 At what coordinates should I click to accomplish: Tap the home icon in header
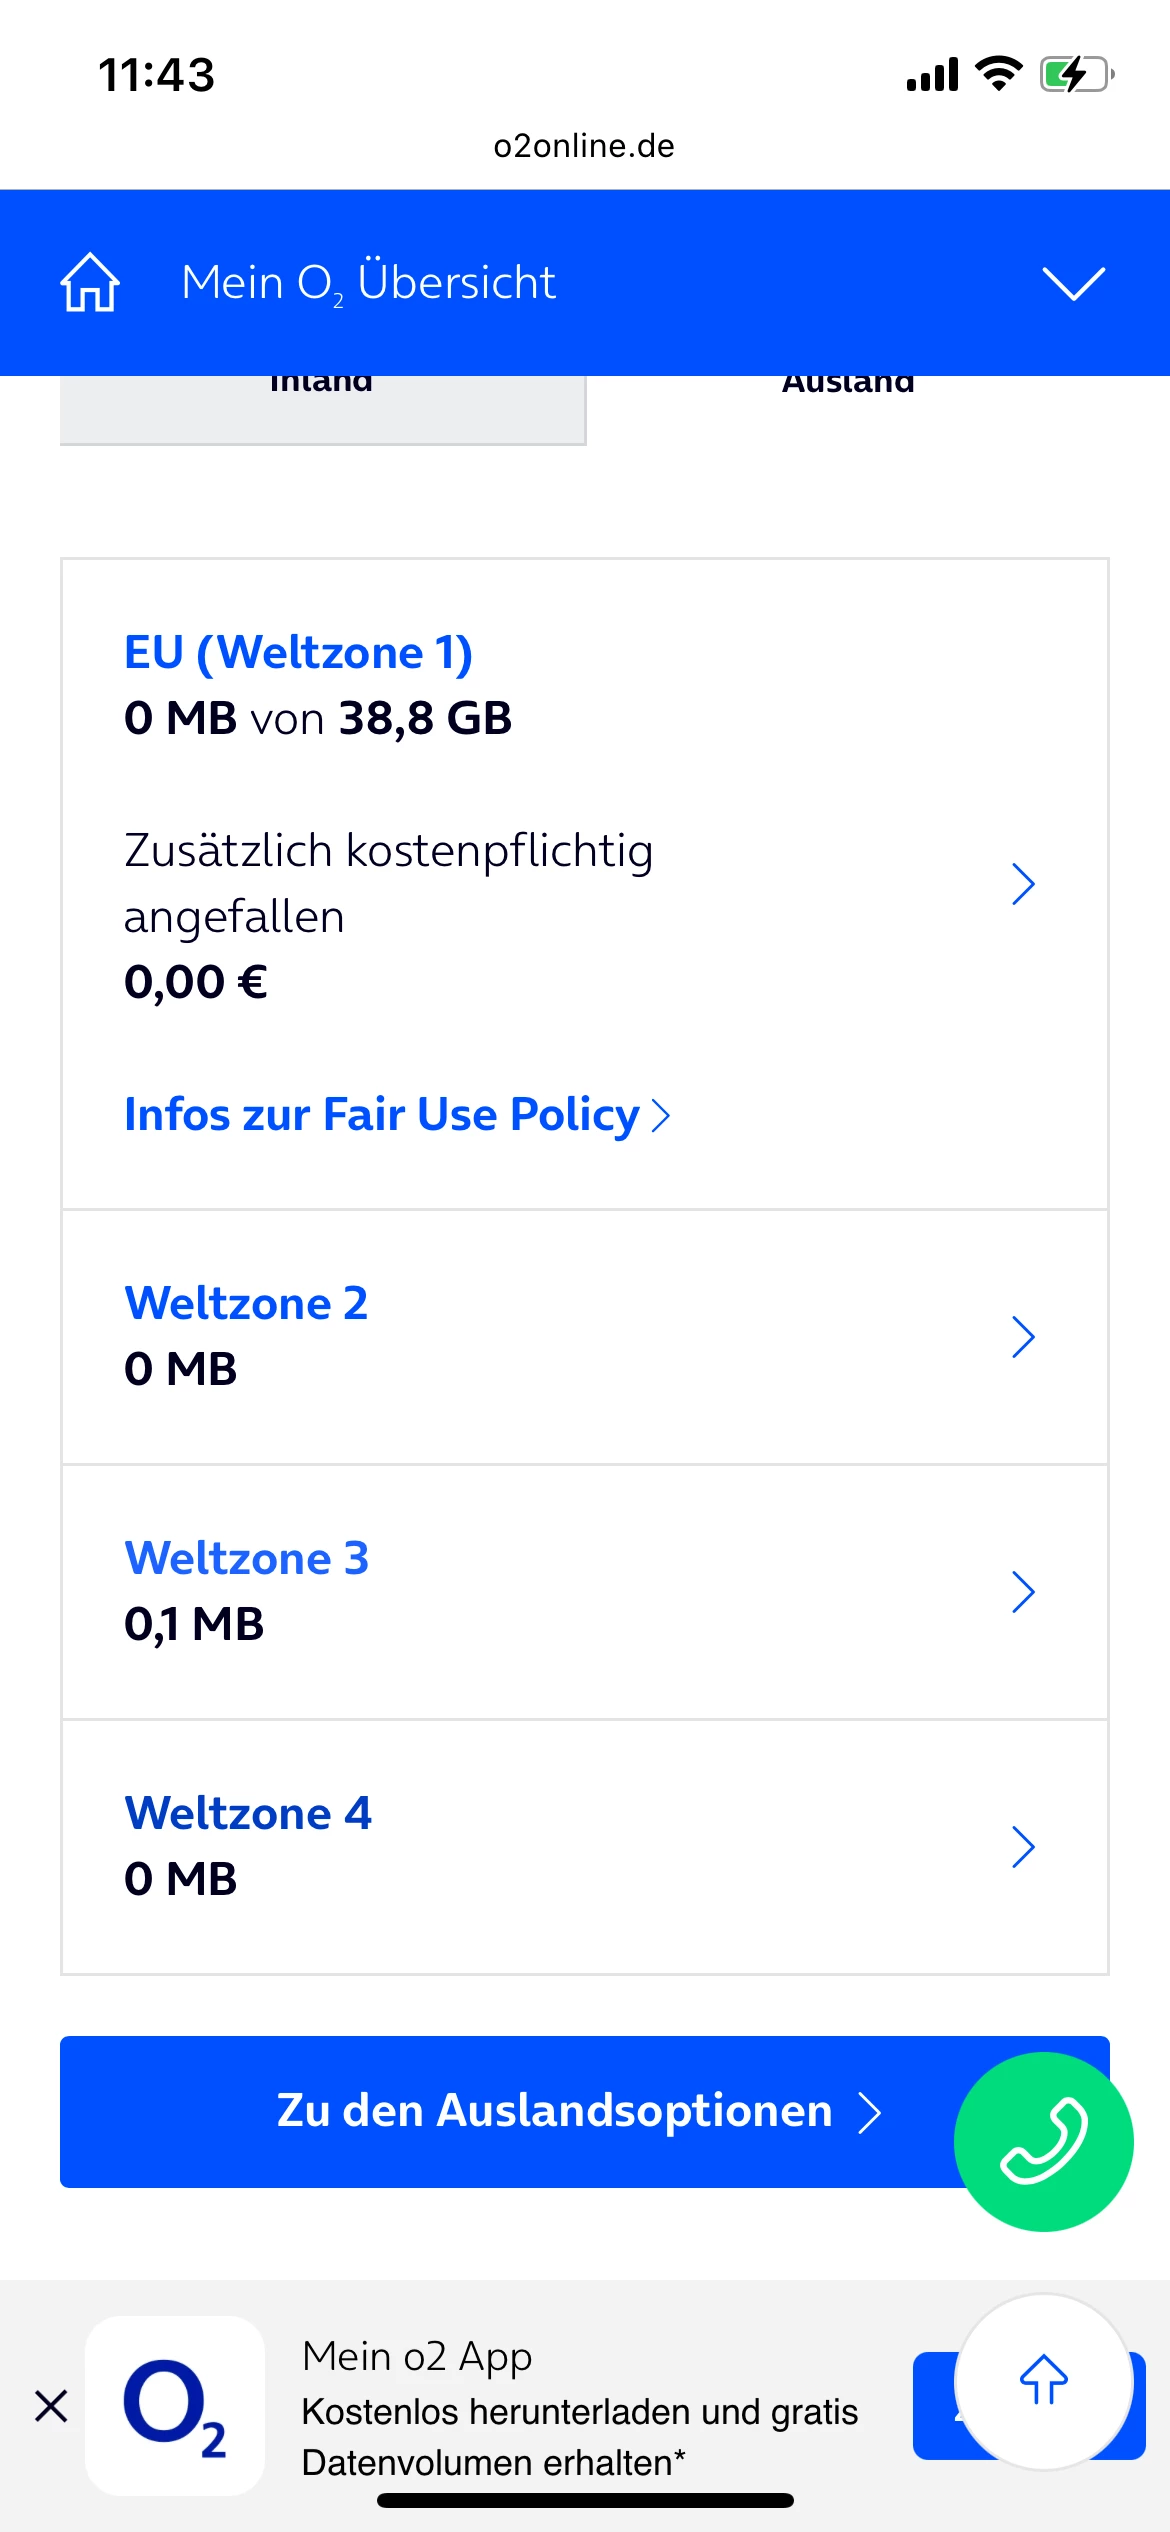(x=90, y=282)
